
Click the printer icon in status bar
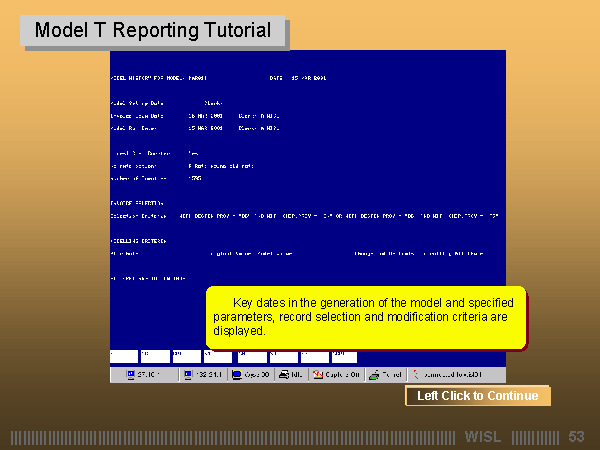(284, 375)
